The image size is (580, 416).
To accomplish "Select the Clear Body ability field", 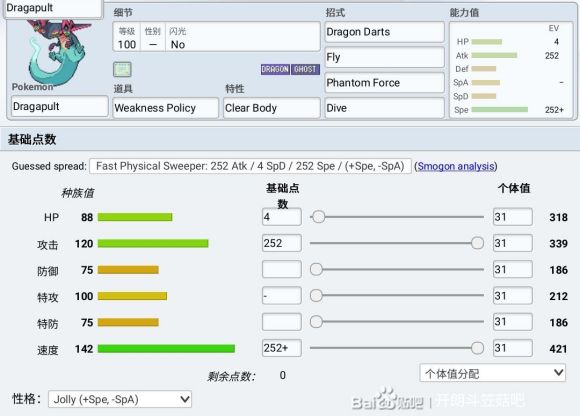I will coord(272,108).
